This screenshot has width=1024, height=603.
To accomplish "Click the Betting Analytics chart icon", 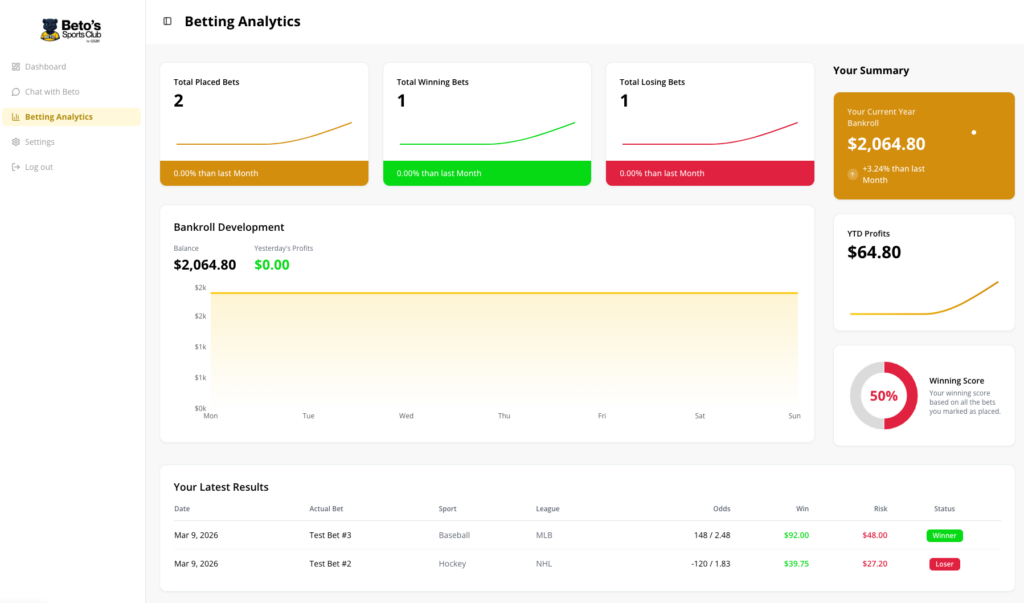I will (x=16, y=117).
